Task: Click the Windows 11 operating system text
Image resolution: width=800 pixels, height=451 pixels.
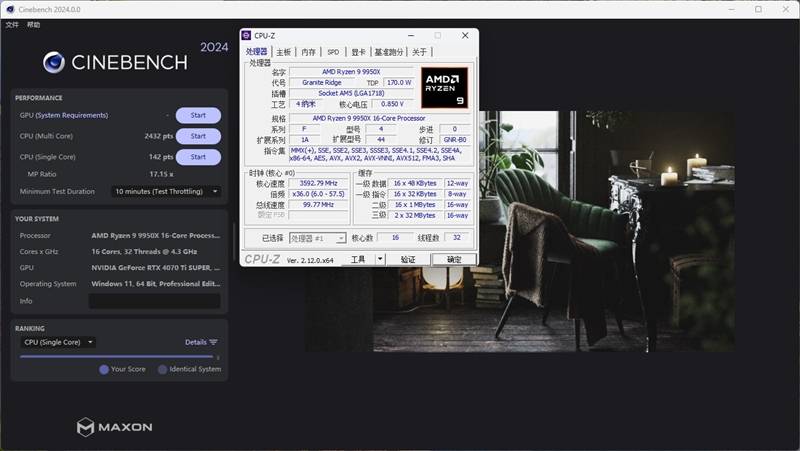Action: [156, 284]
